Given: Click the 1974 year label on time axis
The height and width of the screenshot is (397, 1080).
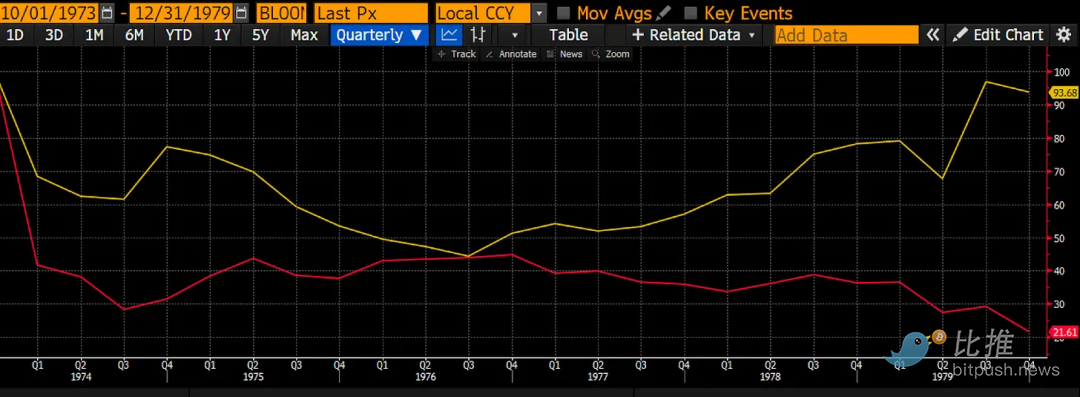Looking at the screenshot, I should tap(81, 378).
